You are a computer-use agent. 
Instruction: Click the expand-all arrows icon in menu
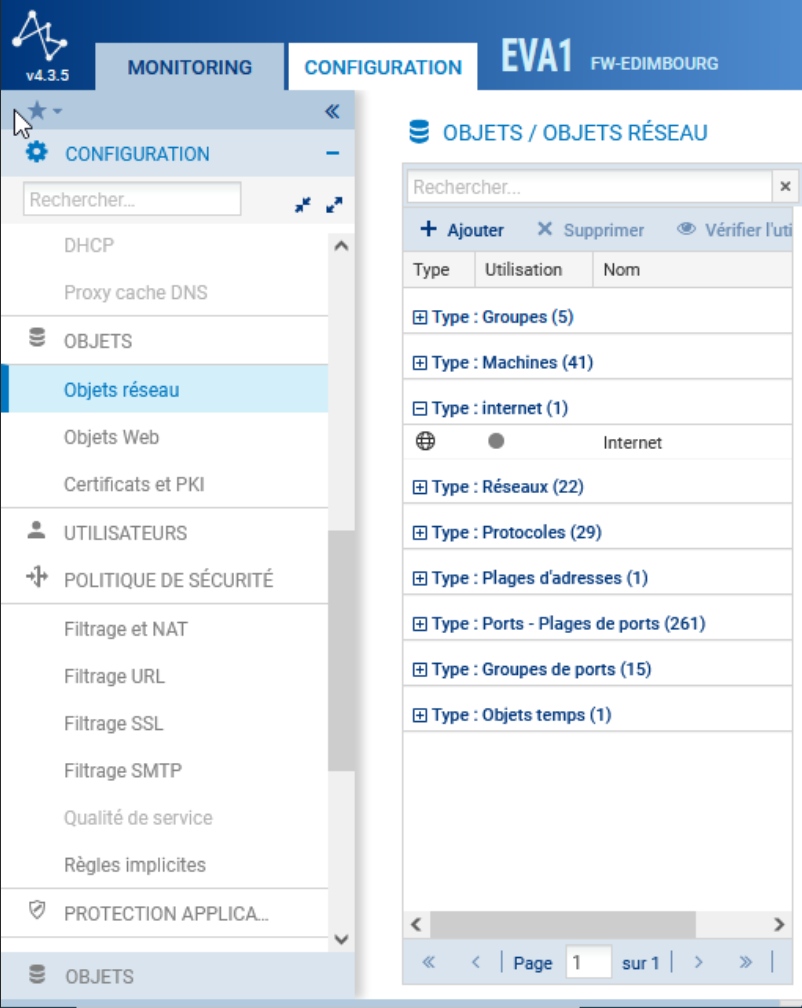click(334, 203)
